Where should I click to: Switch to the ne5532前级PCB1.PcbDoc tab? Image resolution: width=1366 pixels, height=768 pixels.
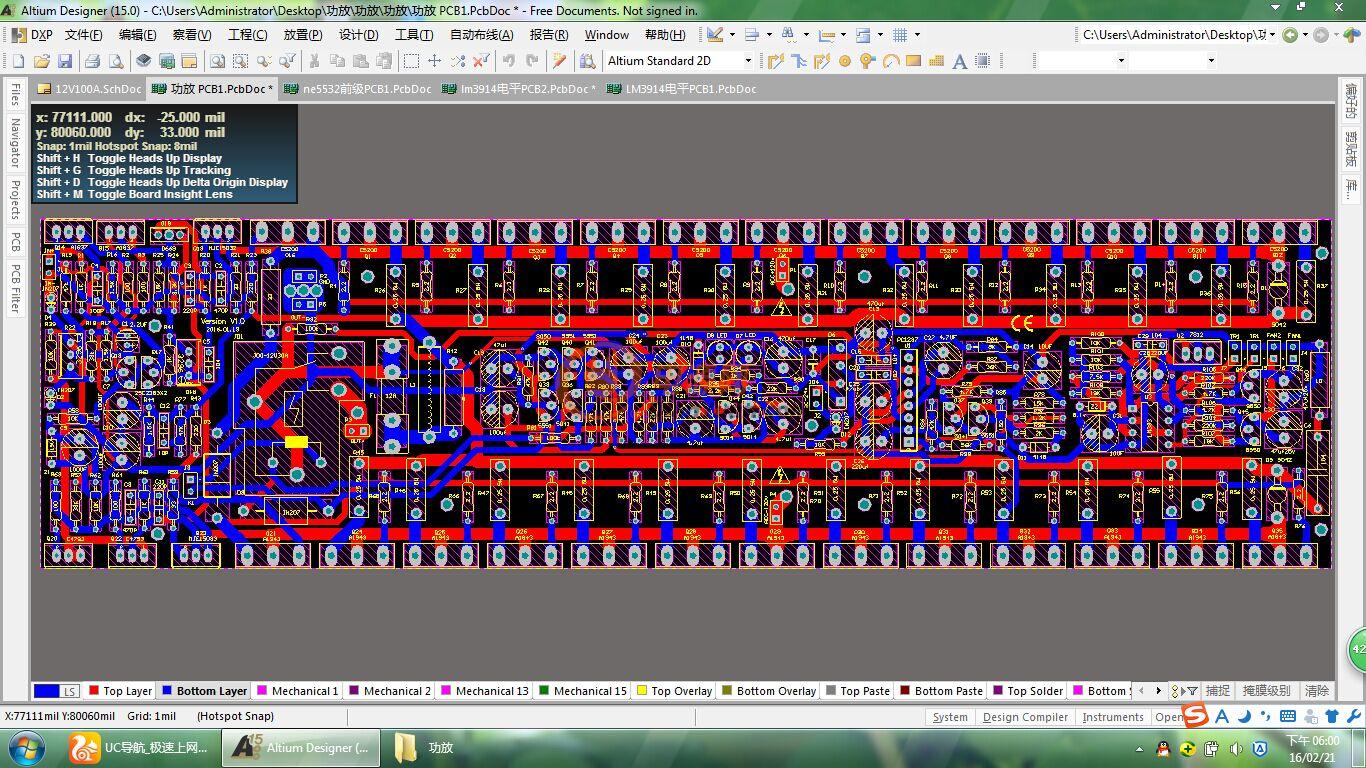point(358,89)
